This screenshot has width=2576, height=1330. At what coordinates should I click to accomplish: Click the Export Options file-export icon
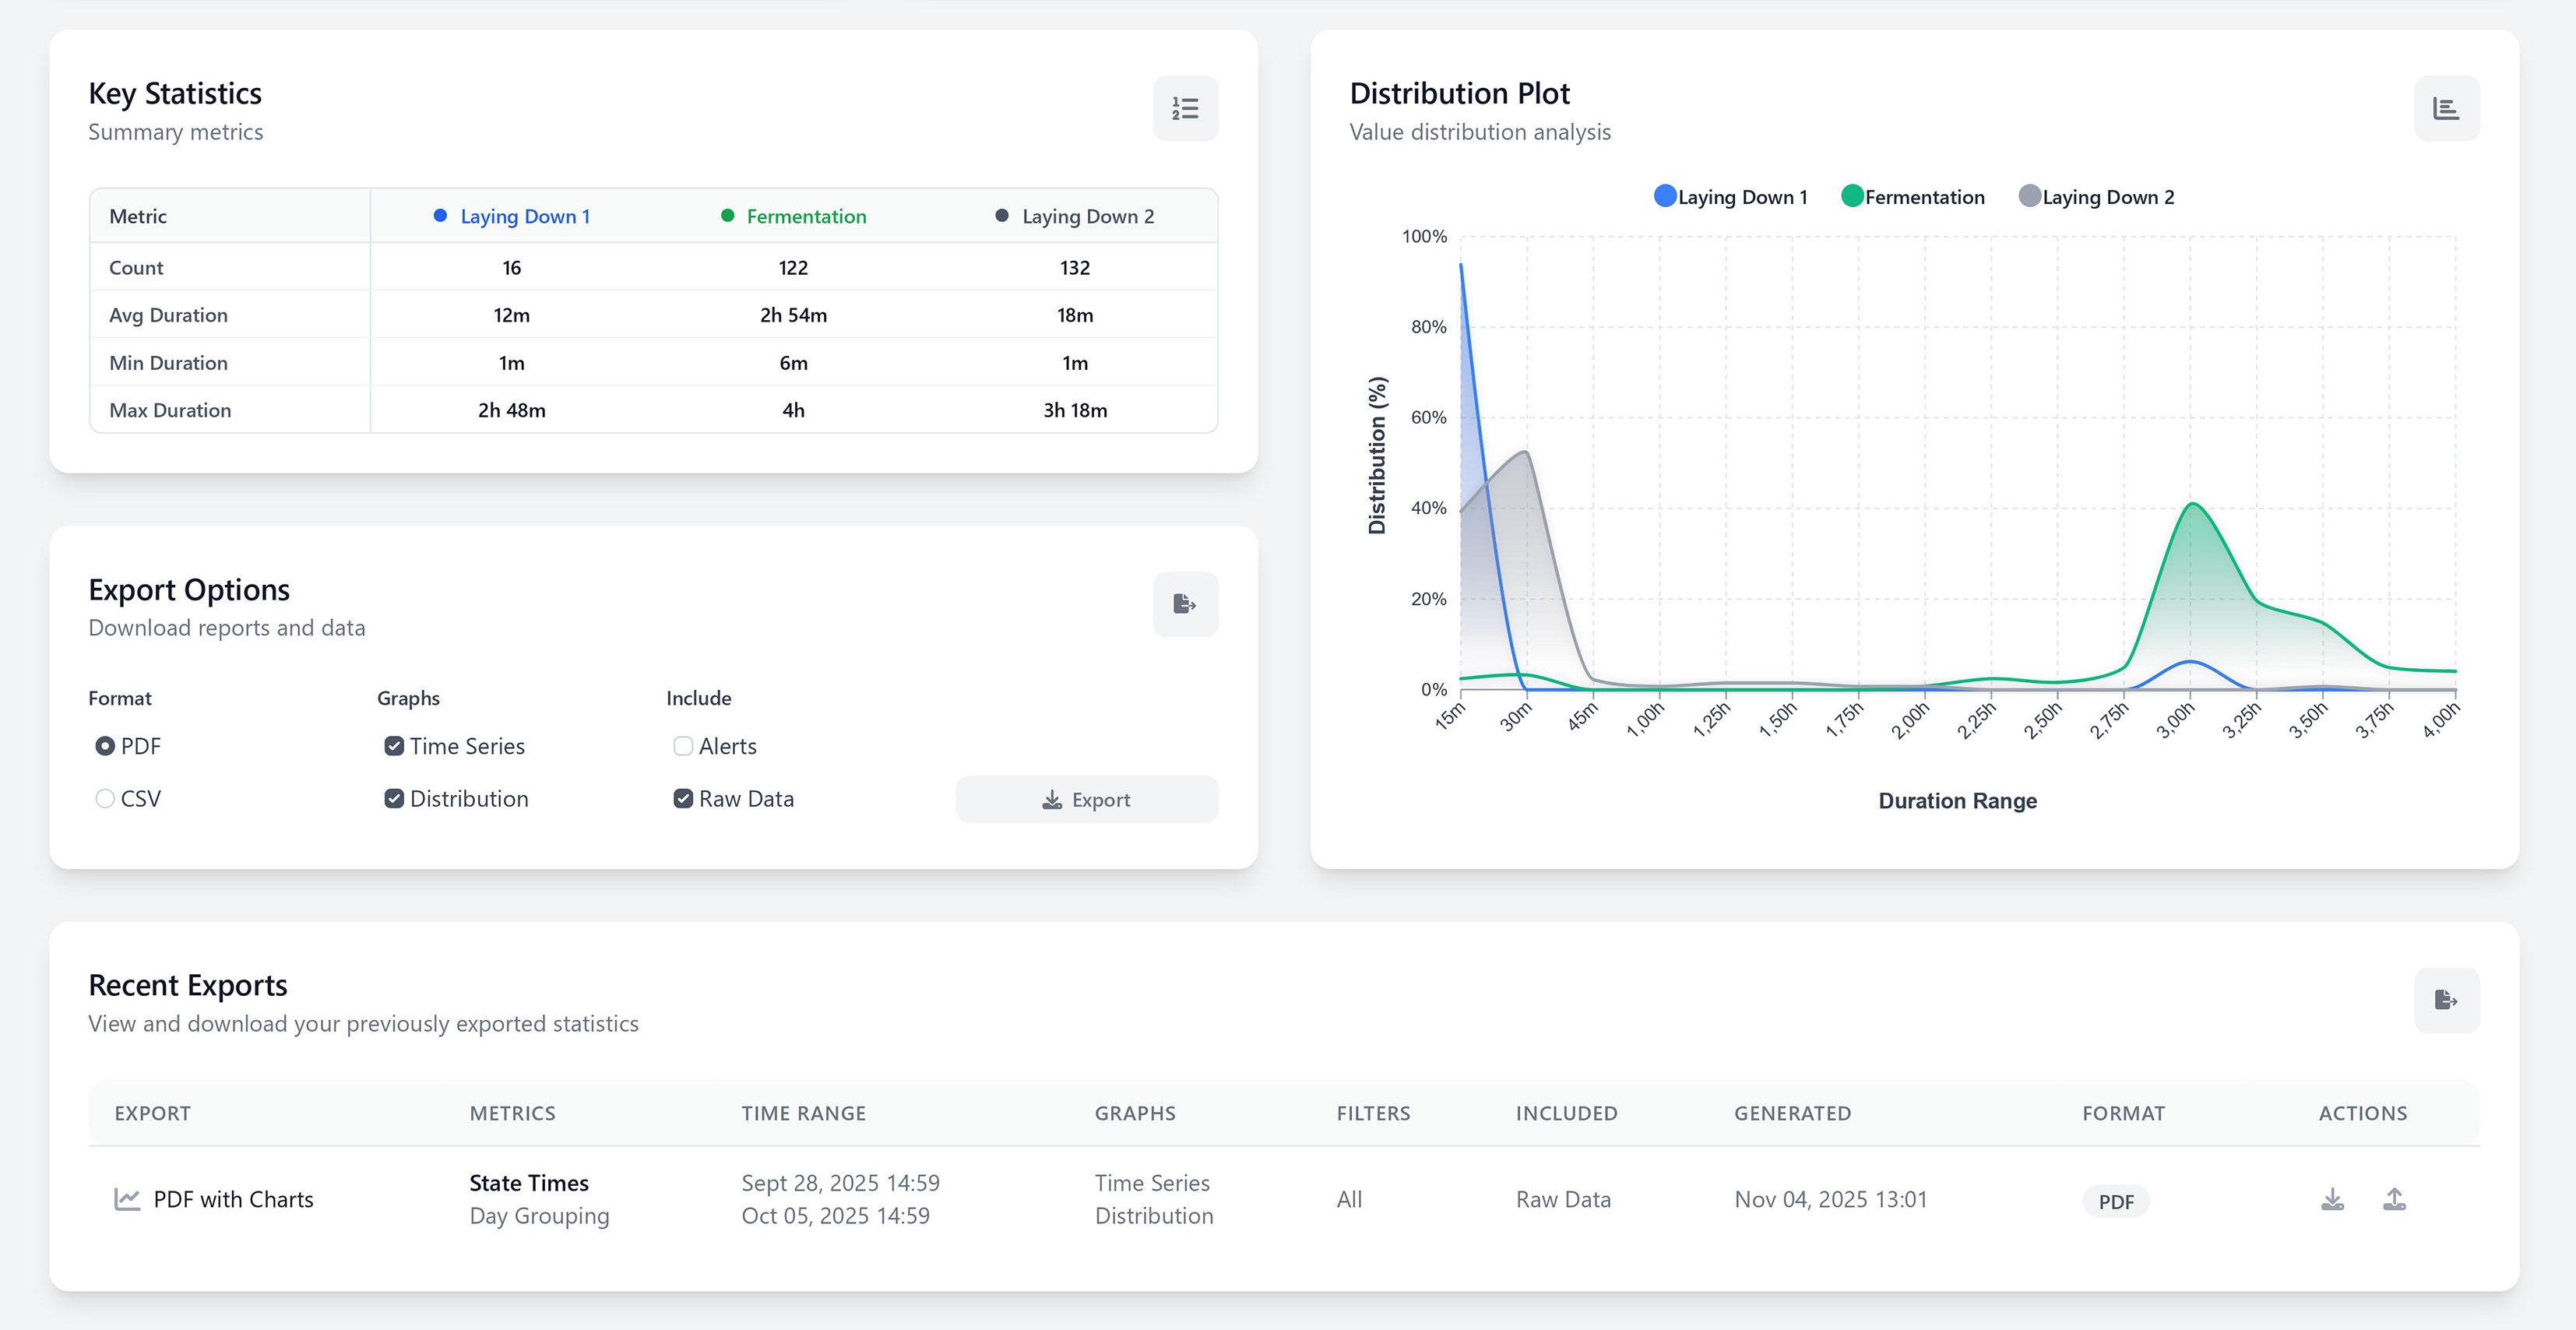pyautogui.click(x=1185, y=604)
